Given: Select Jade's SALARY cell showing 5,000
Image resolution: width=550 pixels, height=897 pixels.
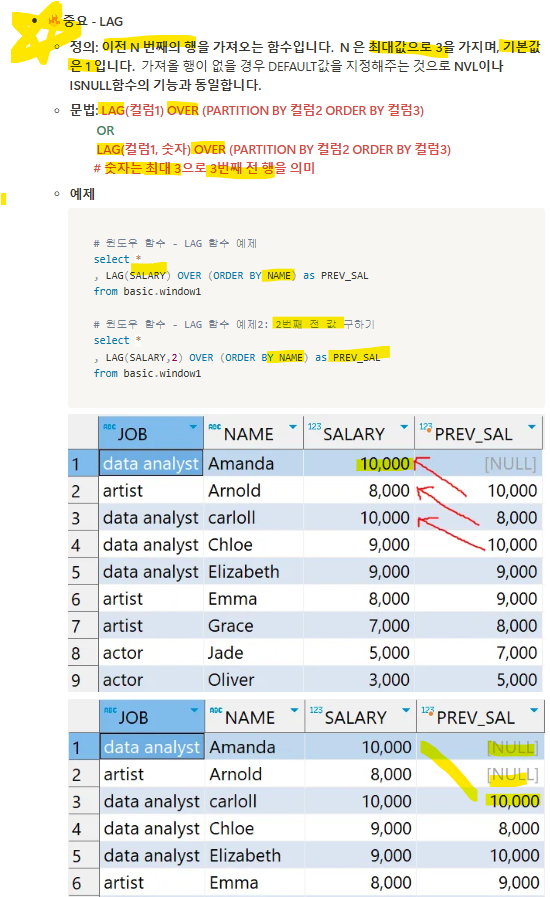Looking at the screenshot, I should [358, 653].
